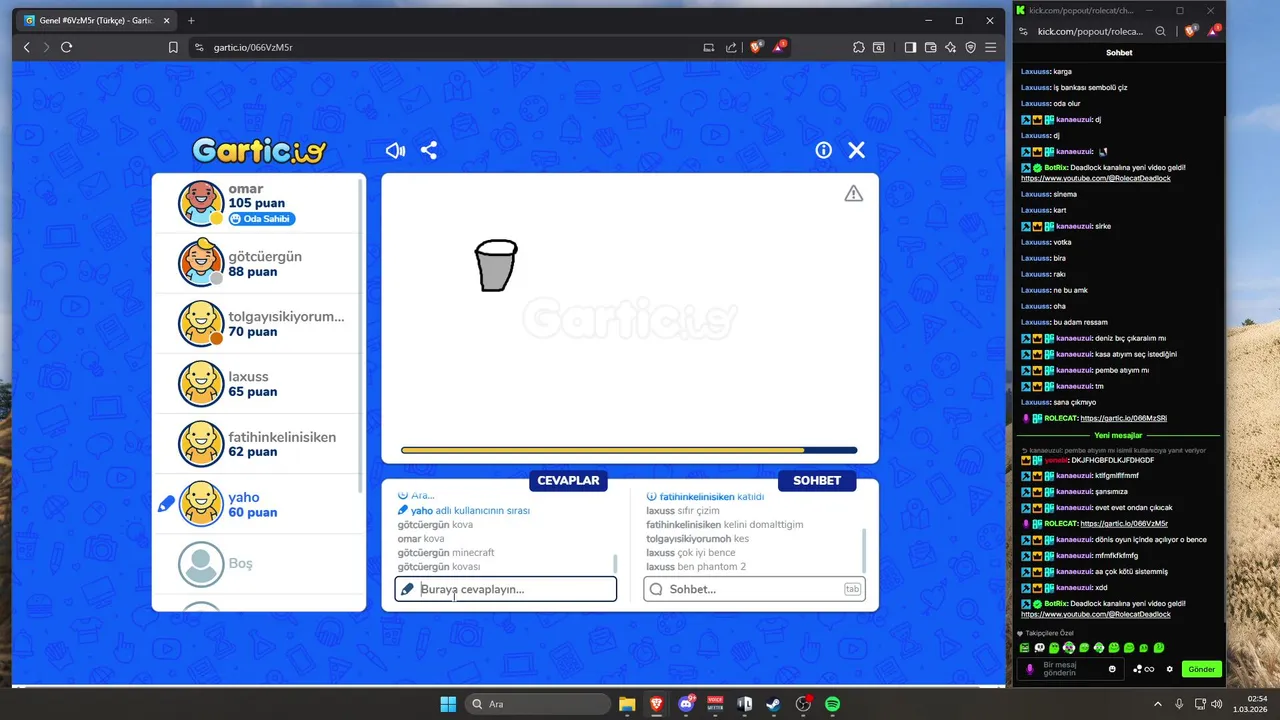The height and width of the screenshot is (720, 1280).
Task: Select player tolgayısikiyorum in the list
Action: pos(258,324)
